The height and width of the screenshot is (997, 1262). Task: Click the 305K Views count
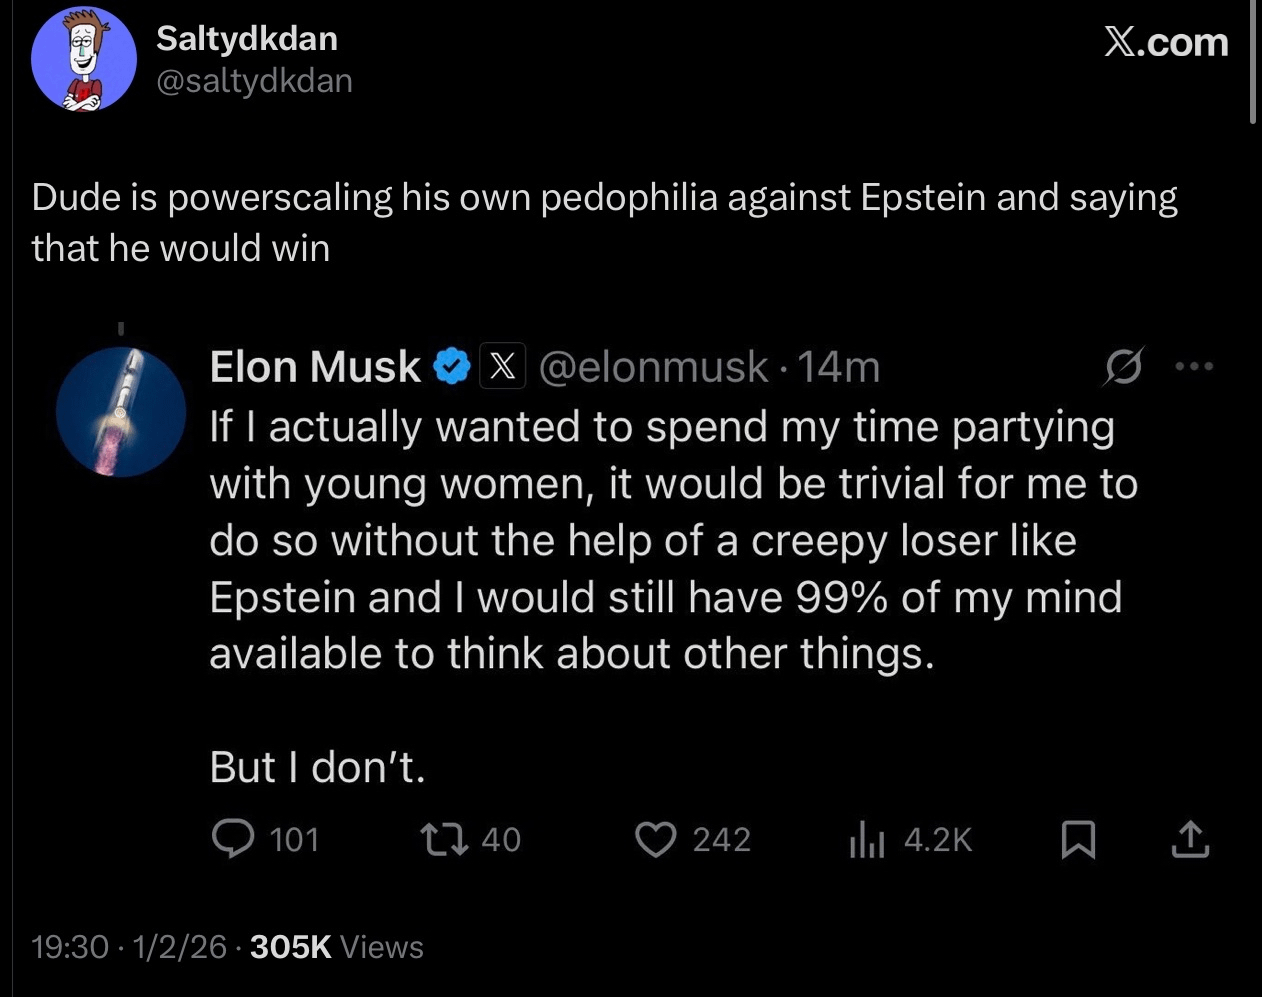[336, 947]
